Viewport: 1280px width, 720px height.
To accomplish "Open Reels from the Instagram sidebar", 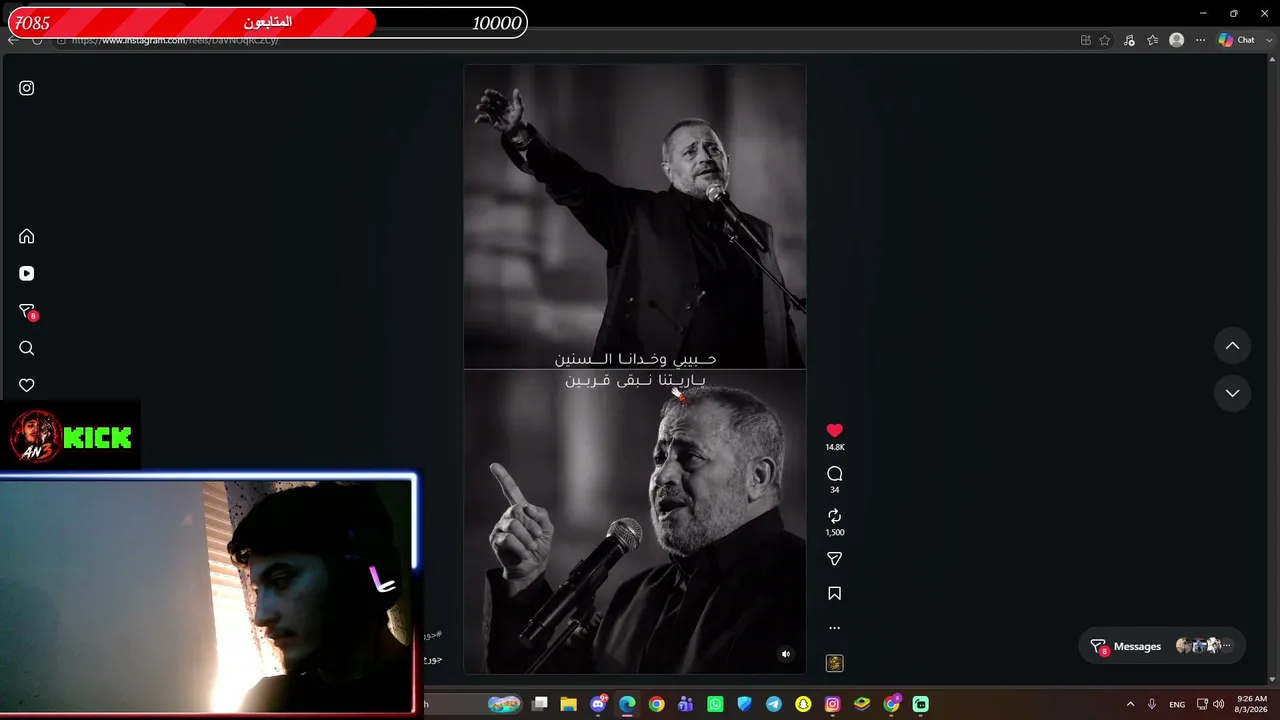I will [x=27, y=273].
